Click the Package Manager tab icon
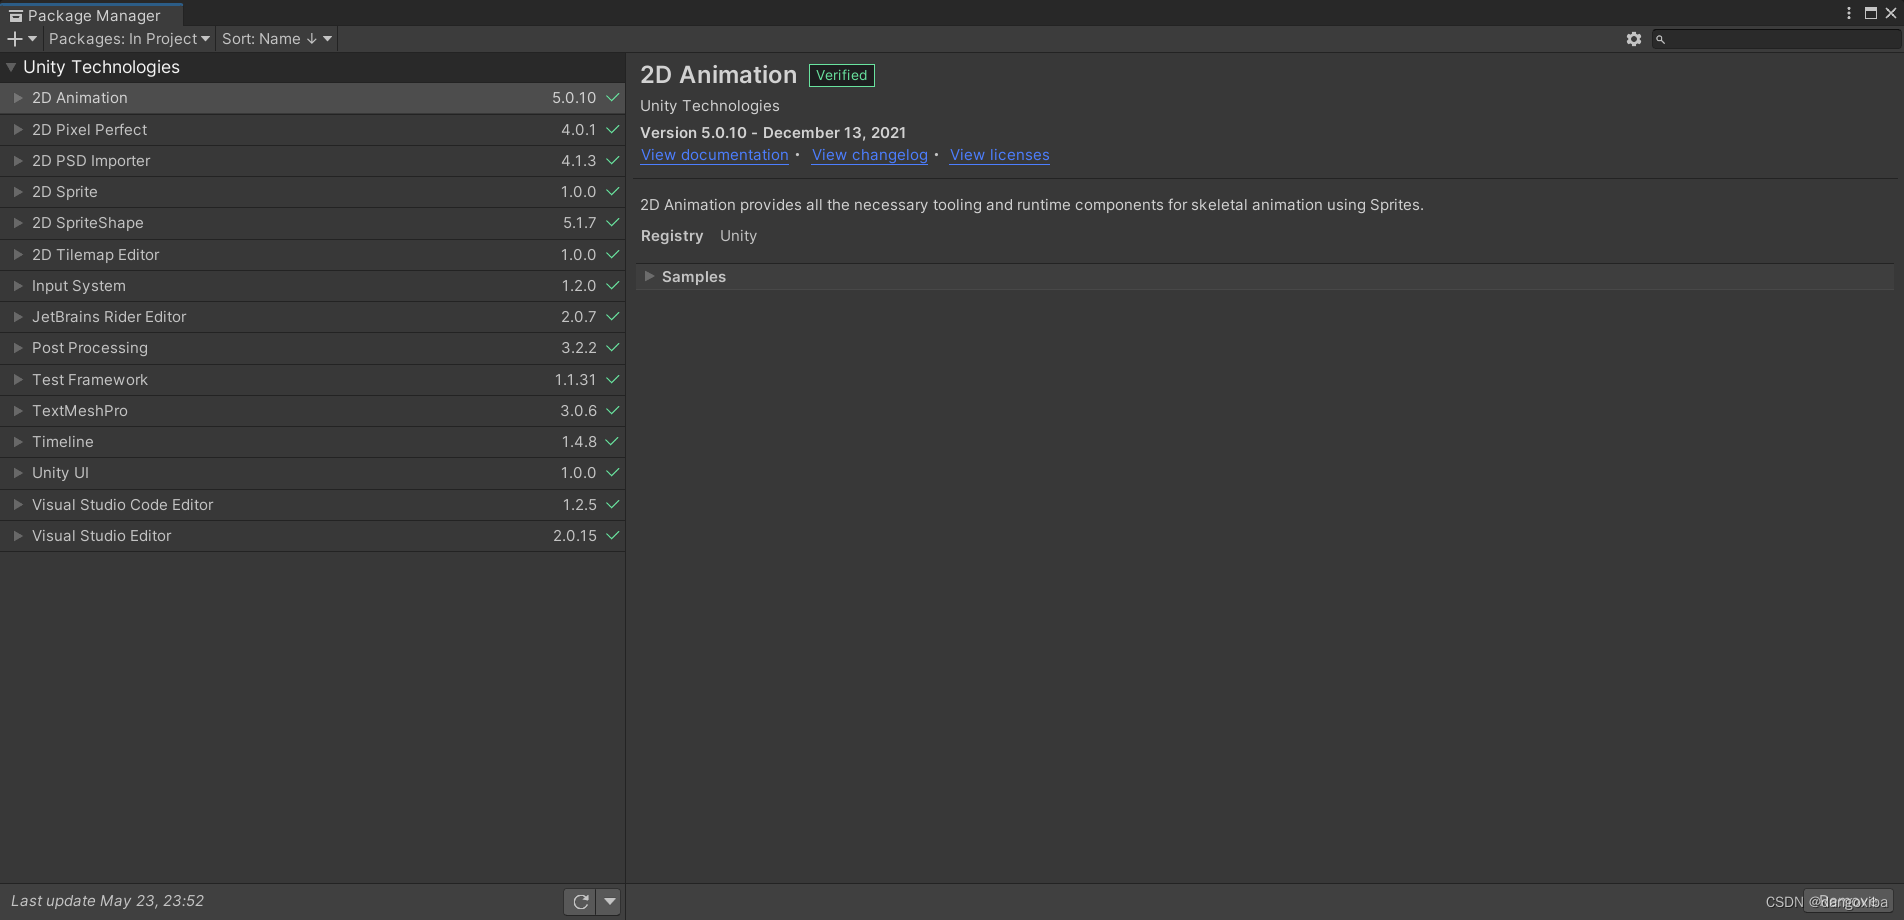Screen dimensions: 1904x920 (16, 15)
